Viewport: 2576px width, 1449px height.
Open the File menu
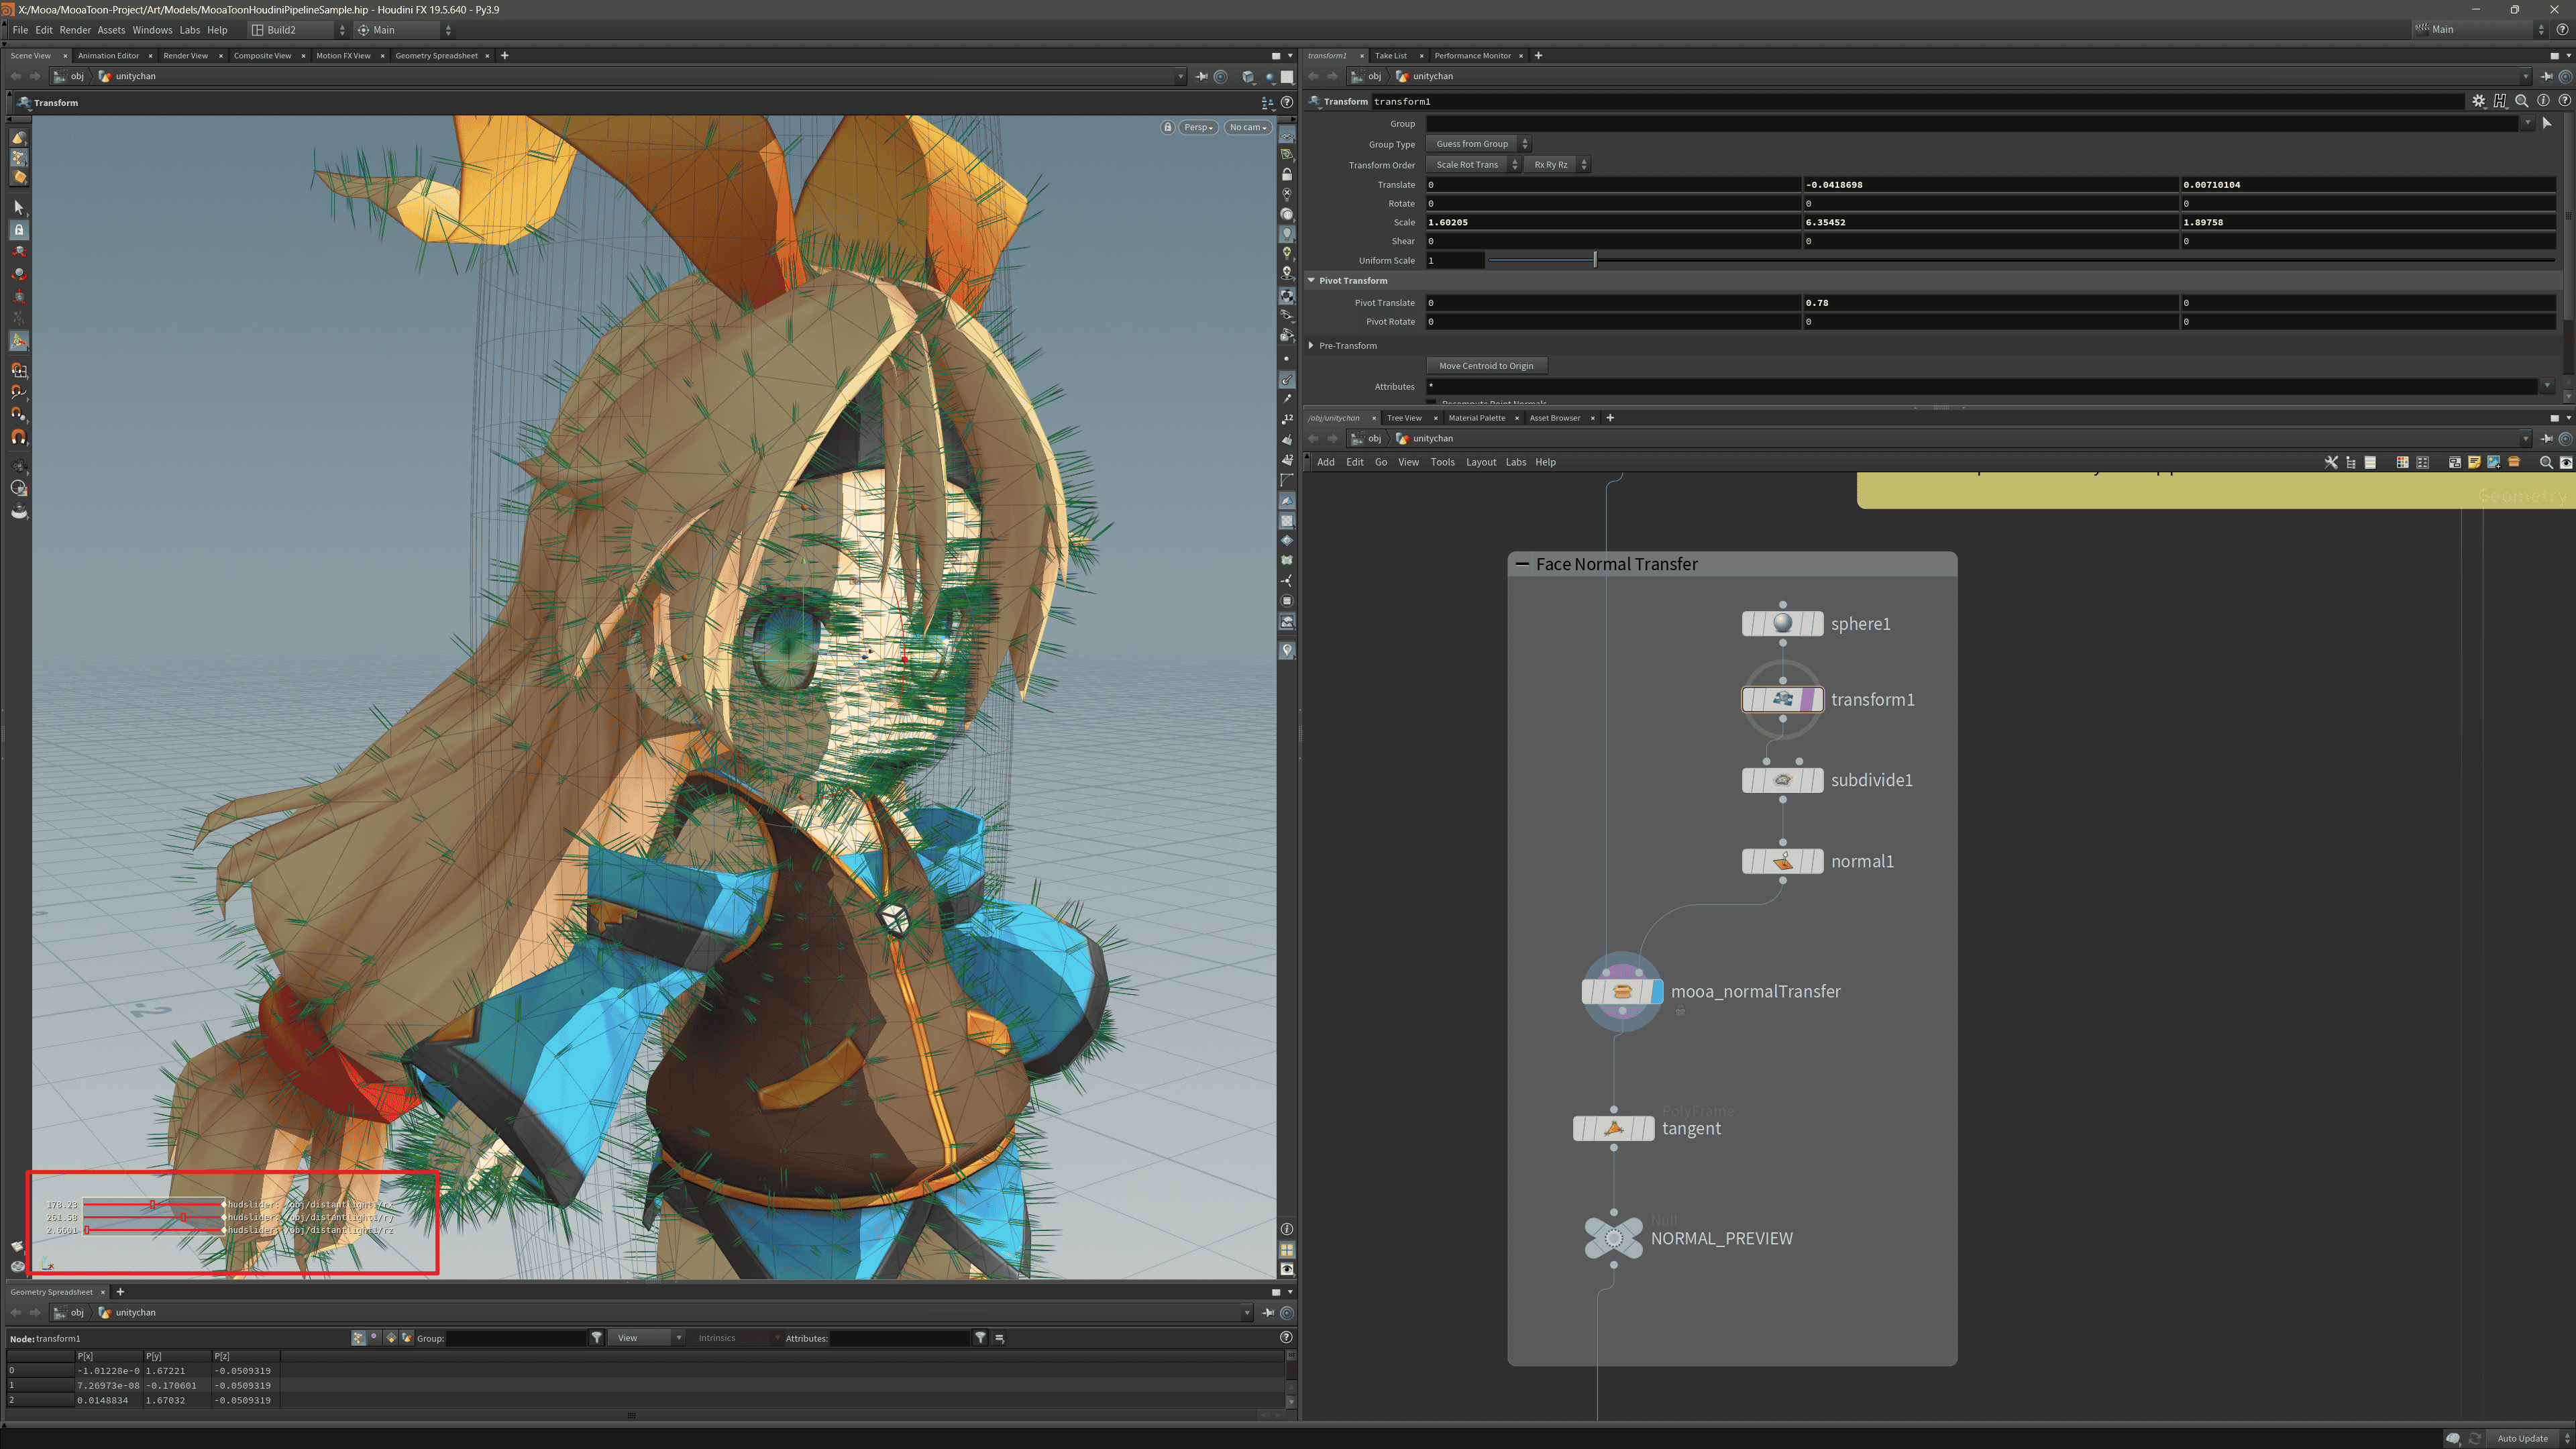pyautogui.click(x=20, y=30)
